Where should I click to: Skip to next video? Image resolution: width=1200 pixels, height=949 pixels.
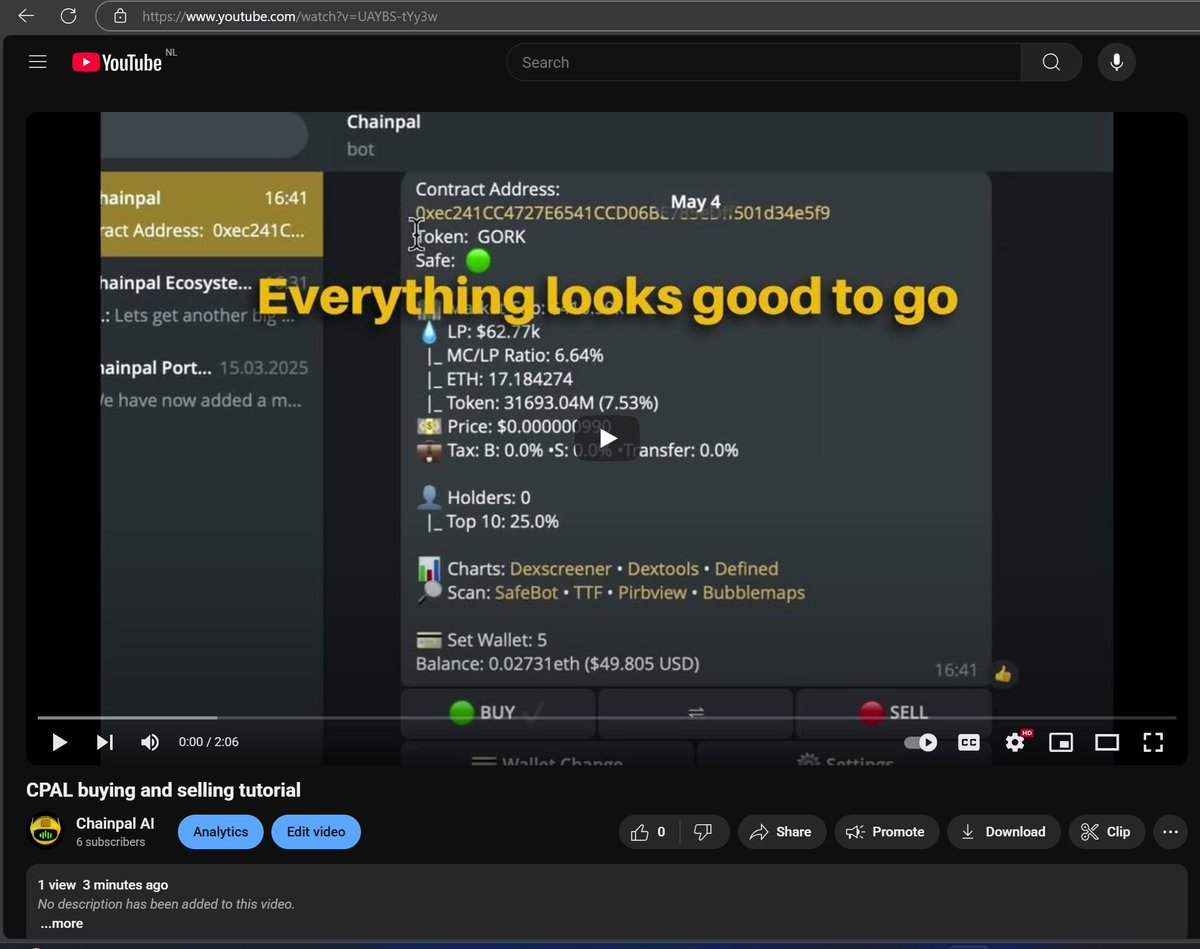pos(105,742)
